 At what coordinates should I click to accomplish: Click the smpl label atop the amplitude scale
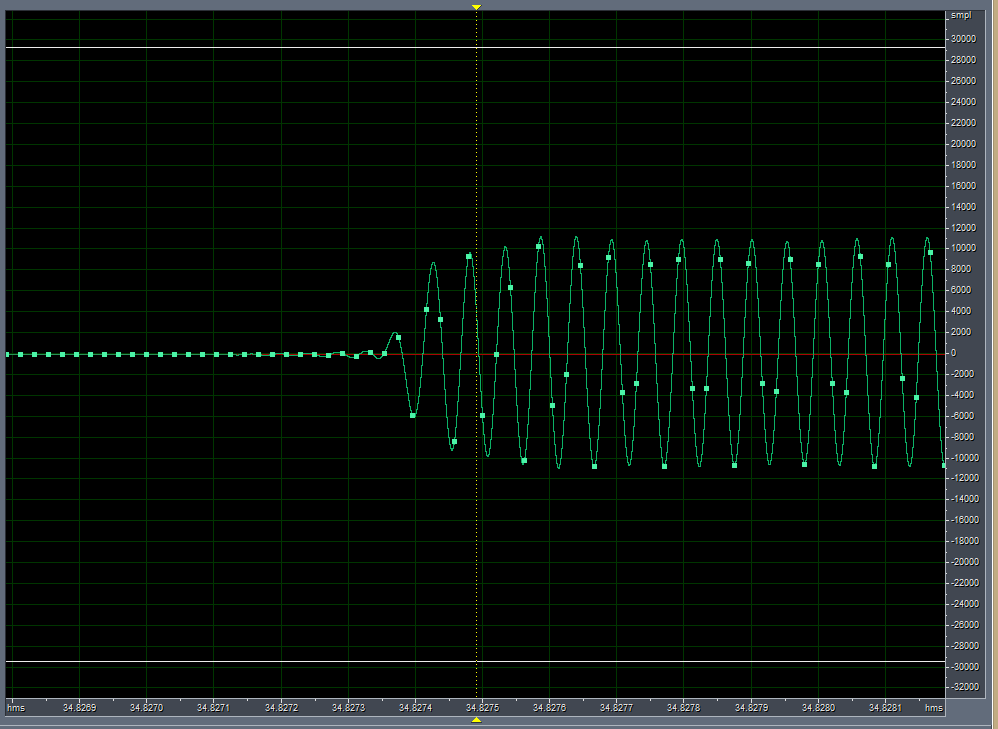tap(961, 15)
